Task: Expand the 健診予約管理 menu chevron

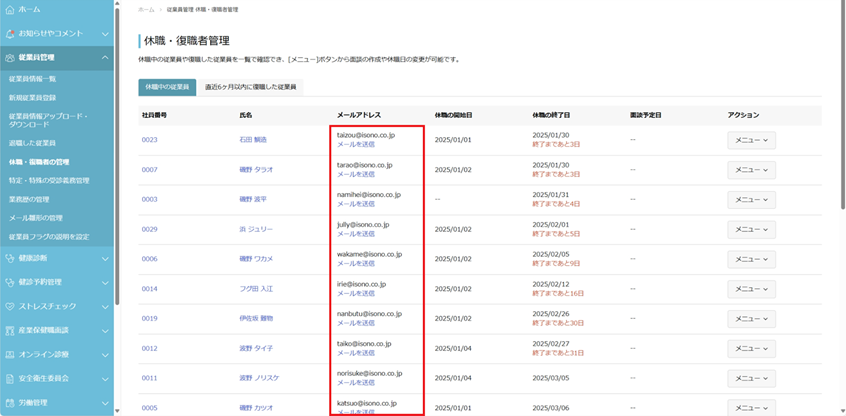Action: tap(105, 282)
